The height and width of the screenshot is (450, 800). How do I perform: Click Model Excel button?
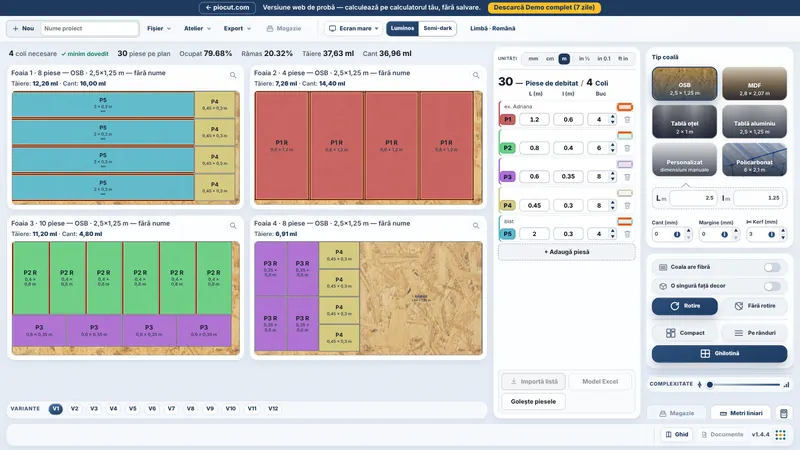coord(600,382)
